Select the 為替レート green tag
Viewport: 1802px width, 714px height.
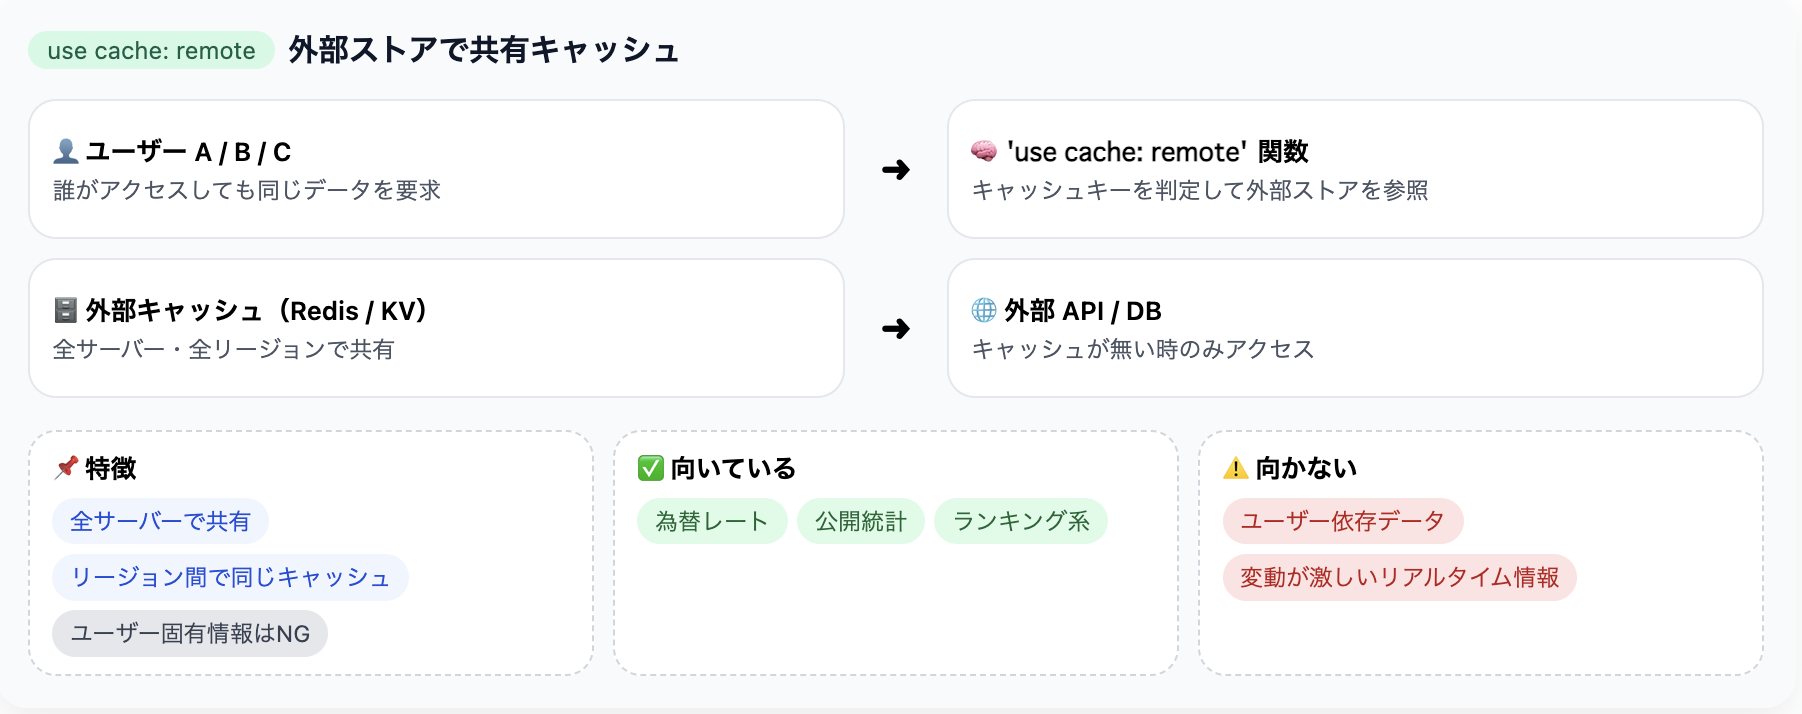coord(712,521)
